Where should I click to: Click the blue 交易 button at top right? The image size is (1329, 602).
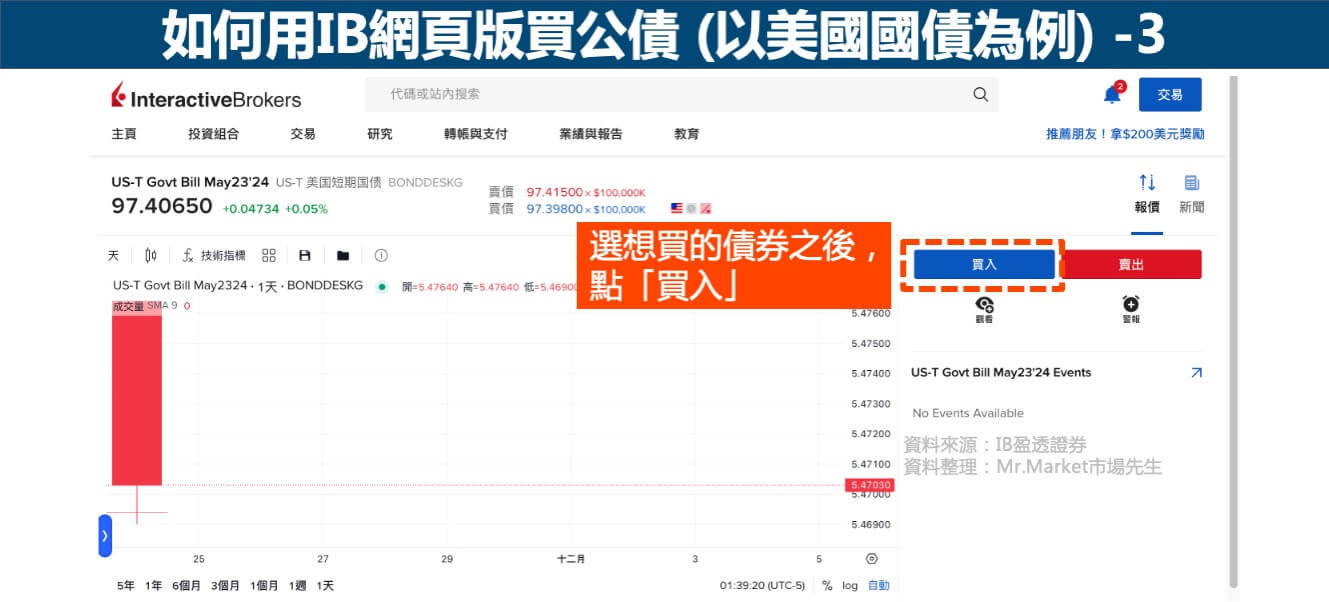tap(1170, 94)
